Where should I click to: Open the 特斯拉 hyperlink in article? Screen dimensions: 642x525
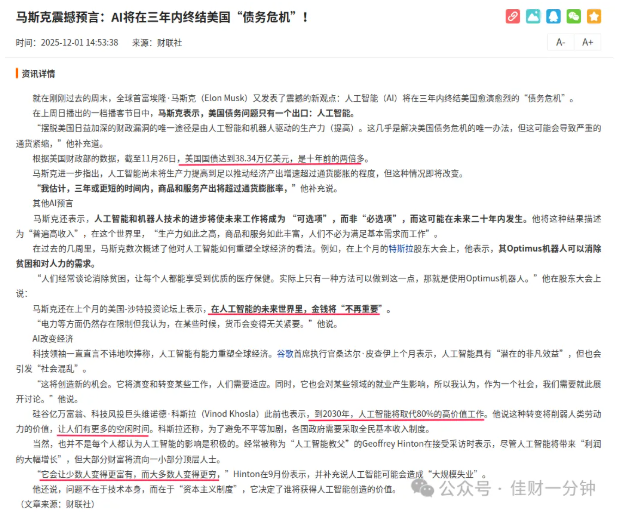pos(401,249)
